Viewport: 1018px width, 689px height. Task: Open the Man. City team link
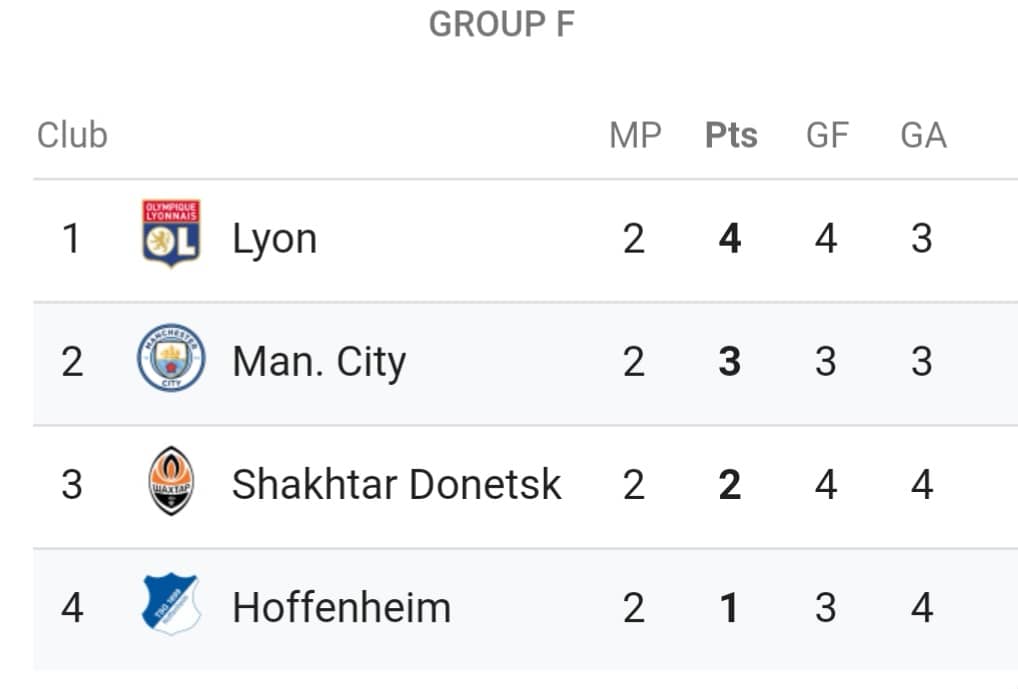(x=319, y=362)
